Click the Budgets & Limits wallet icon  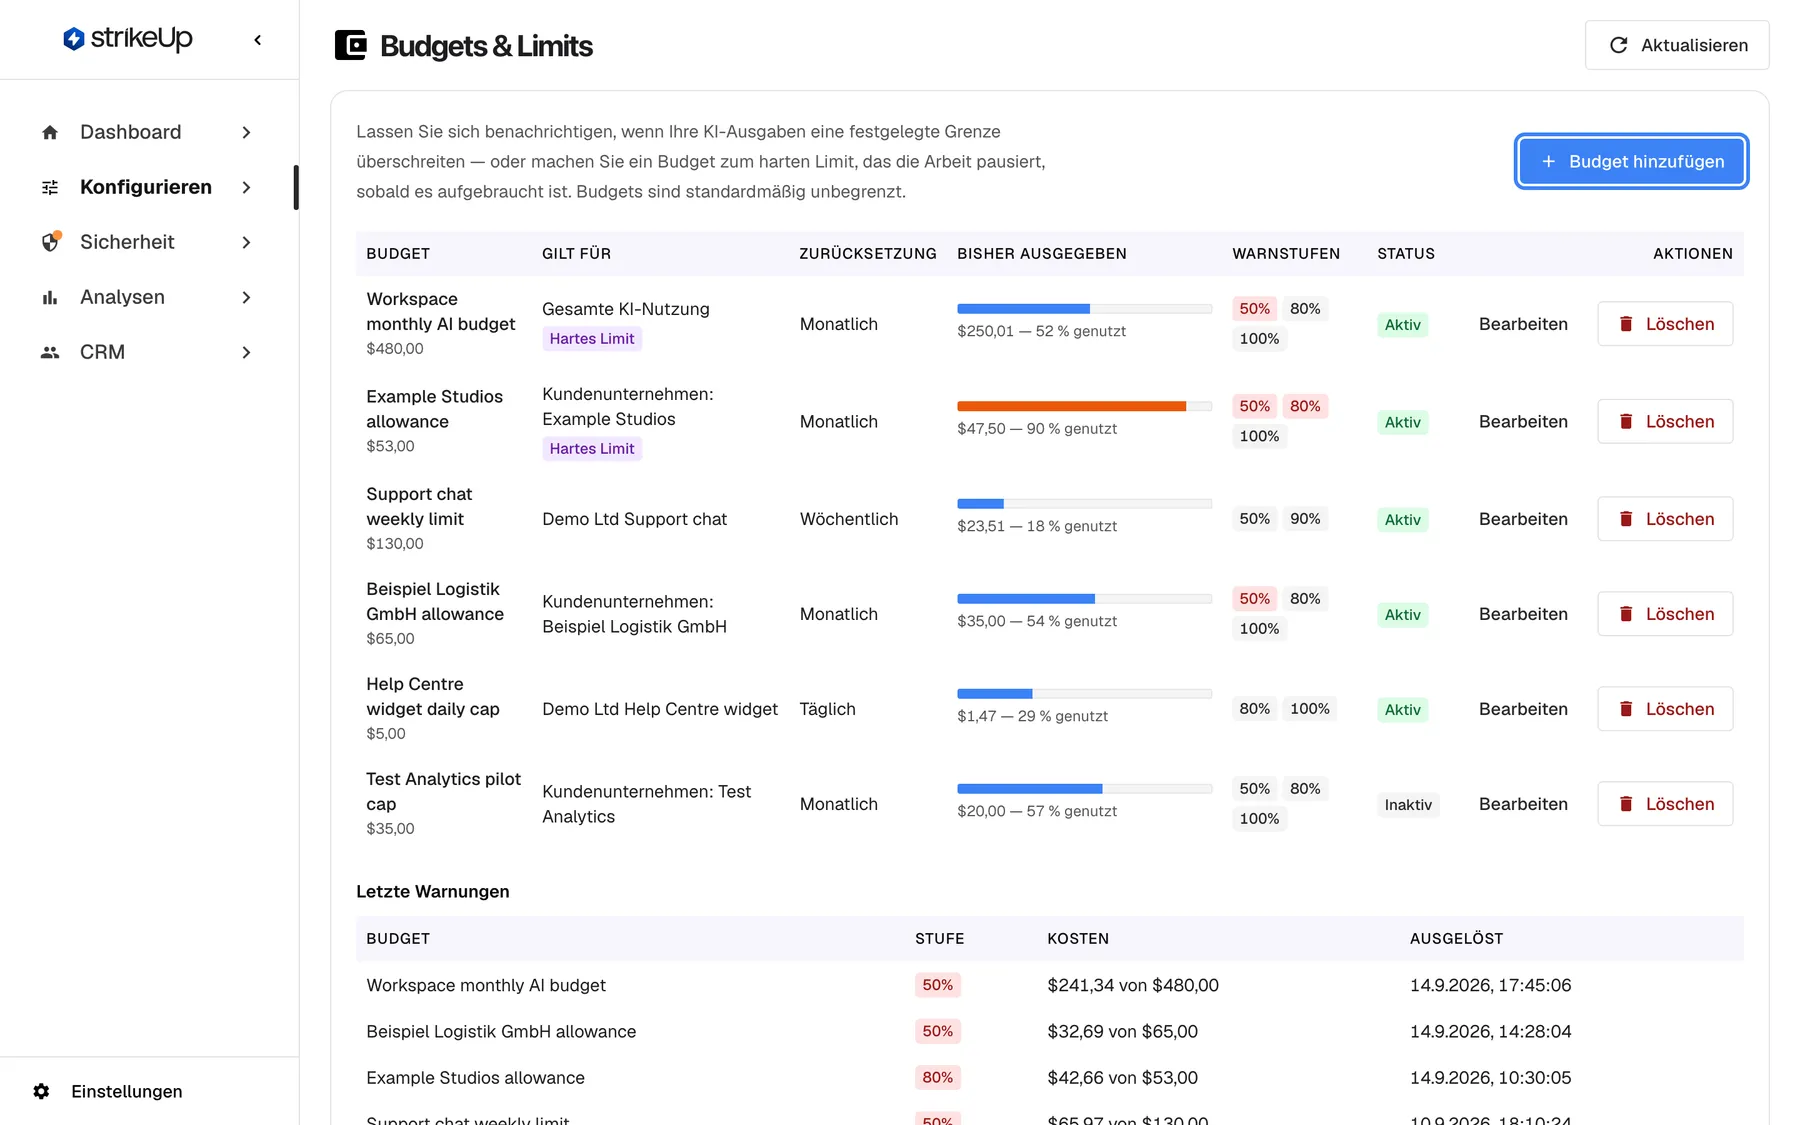[350, 45]
